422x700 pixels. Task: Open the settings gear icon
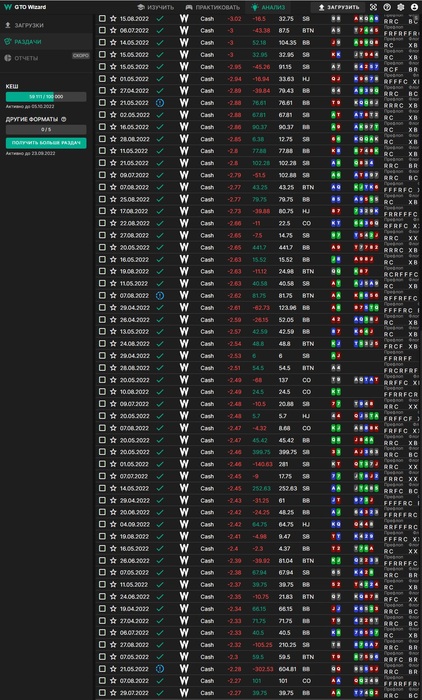pyautogui.click(x=401, y=7)
